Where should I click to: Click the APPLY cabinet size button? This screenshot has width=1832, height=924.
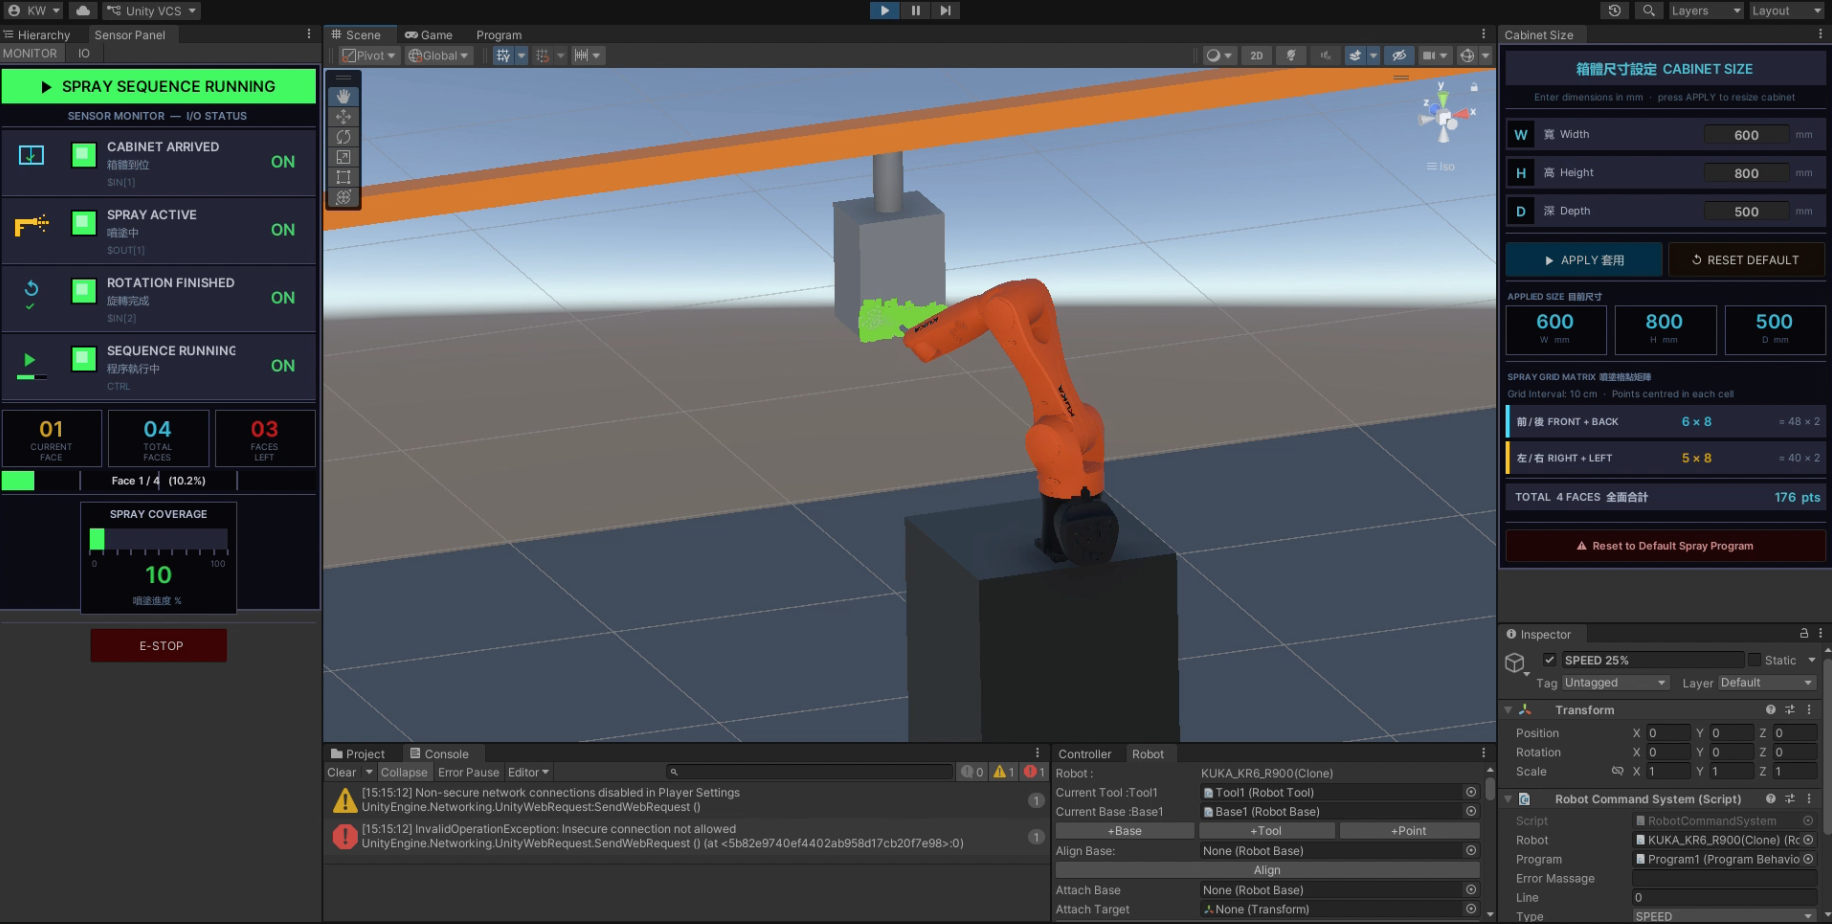(1584, 260)
